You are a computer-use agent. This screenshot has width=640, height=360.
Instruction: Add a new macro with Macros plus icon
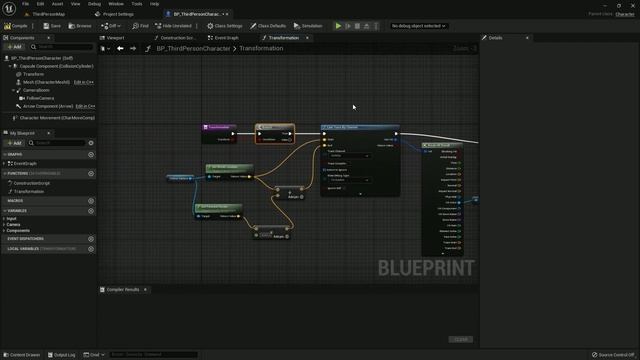point(91,201)
